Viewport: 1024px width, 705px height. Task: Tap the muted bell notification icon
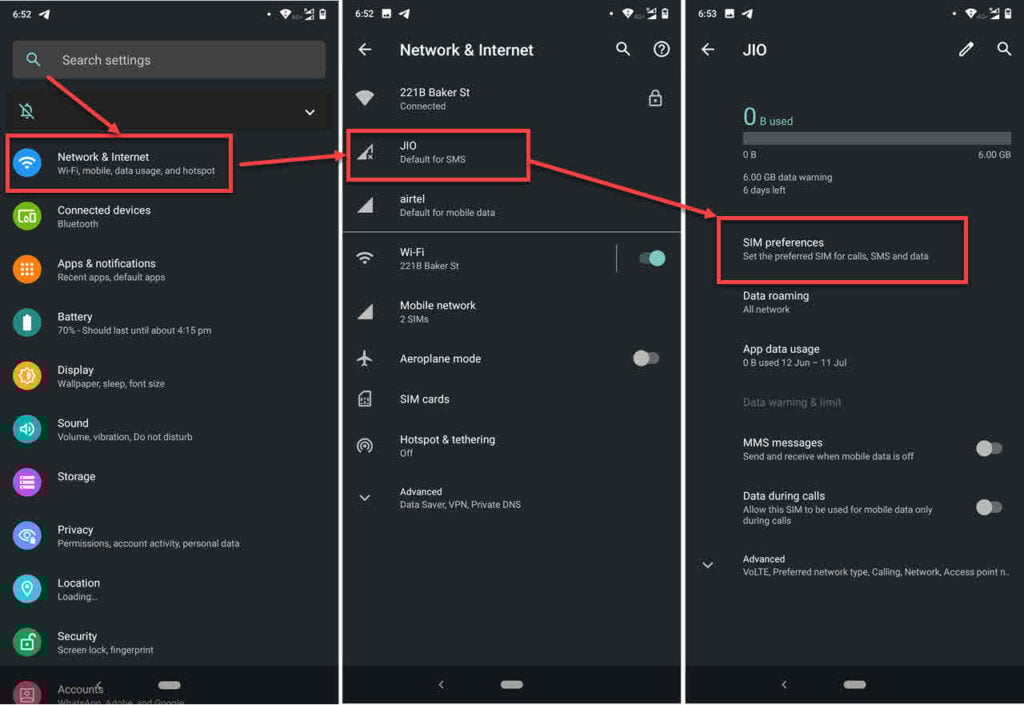[27, 111]
